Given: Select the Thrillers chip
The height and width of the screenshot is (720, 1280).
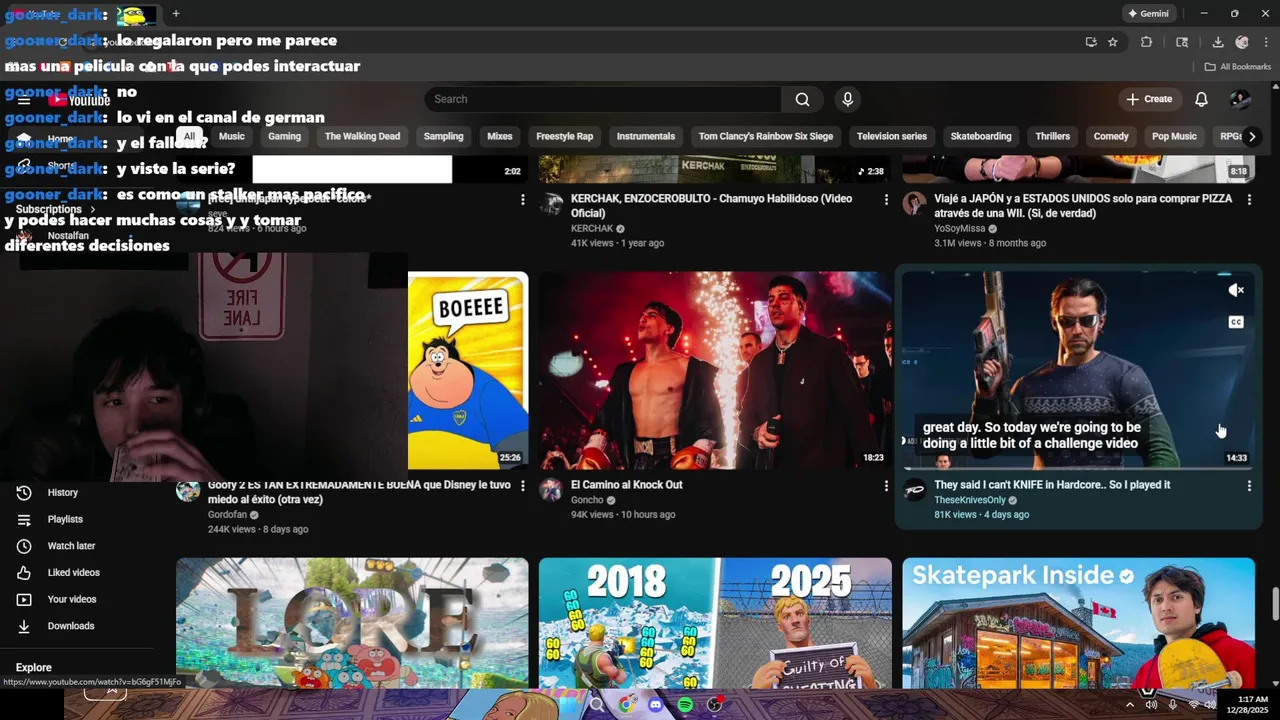Looking at the screenshot, I should coord(1052,136).
